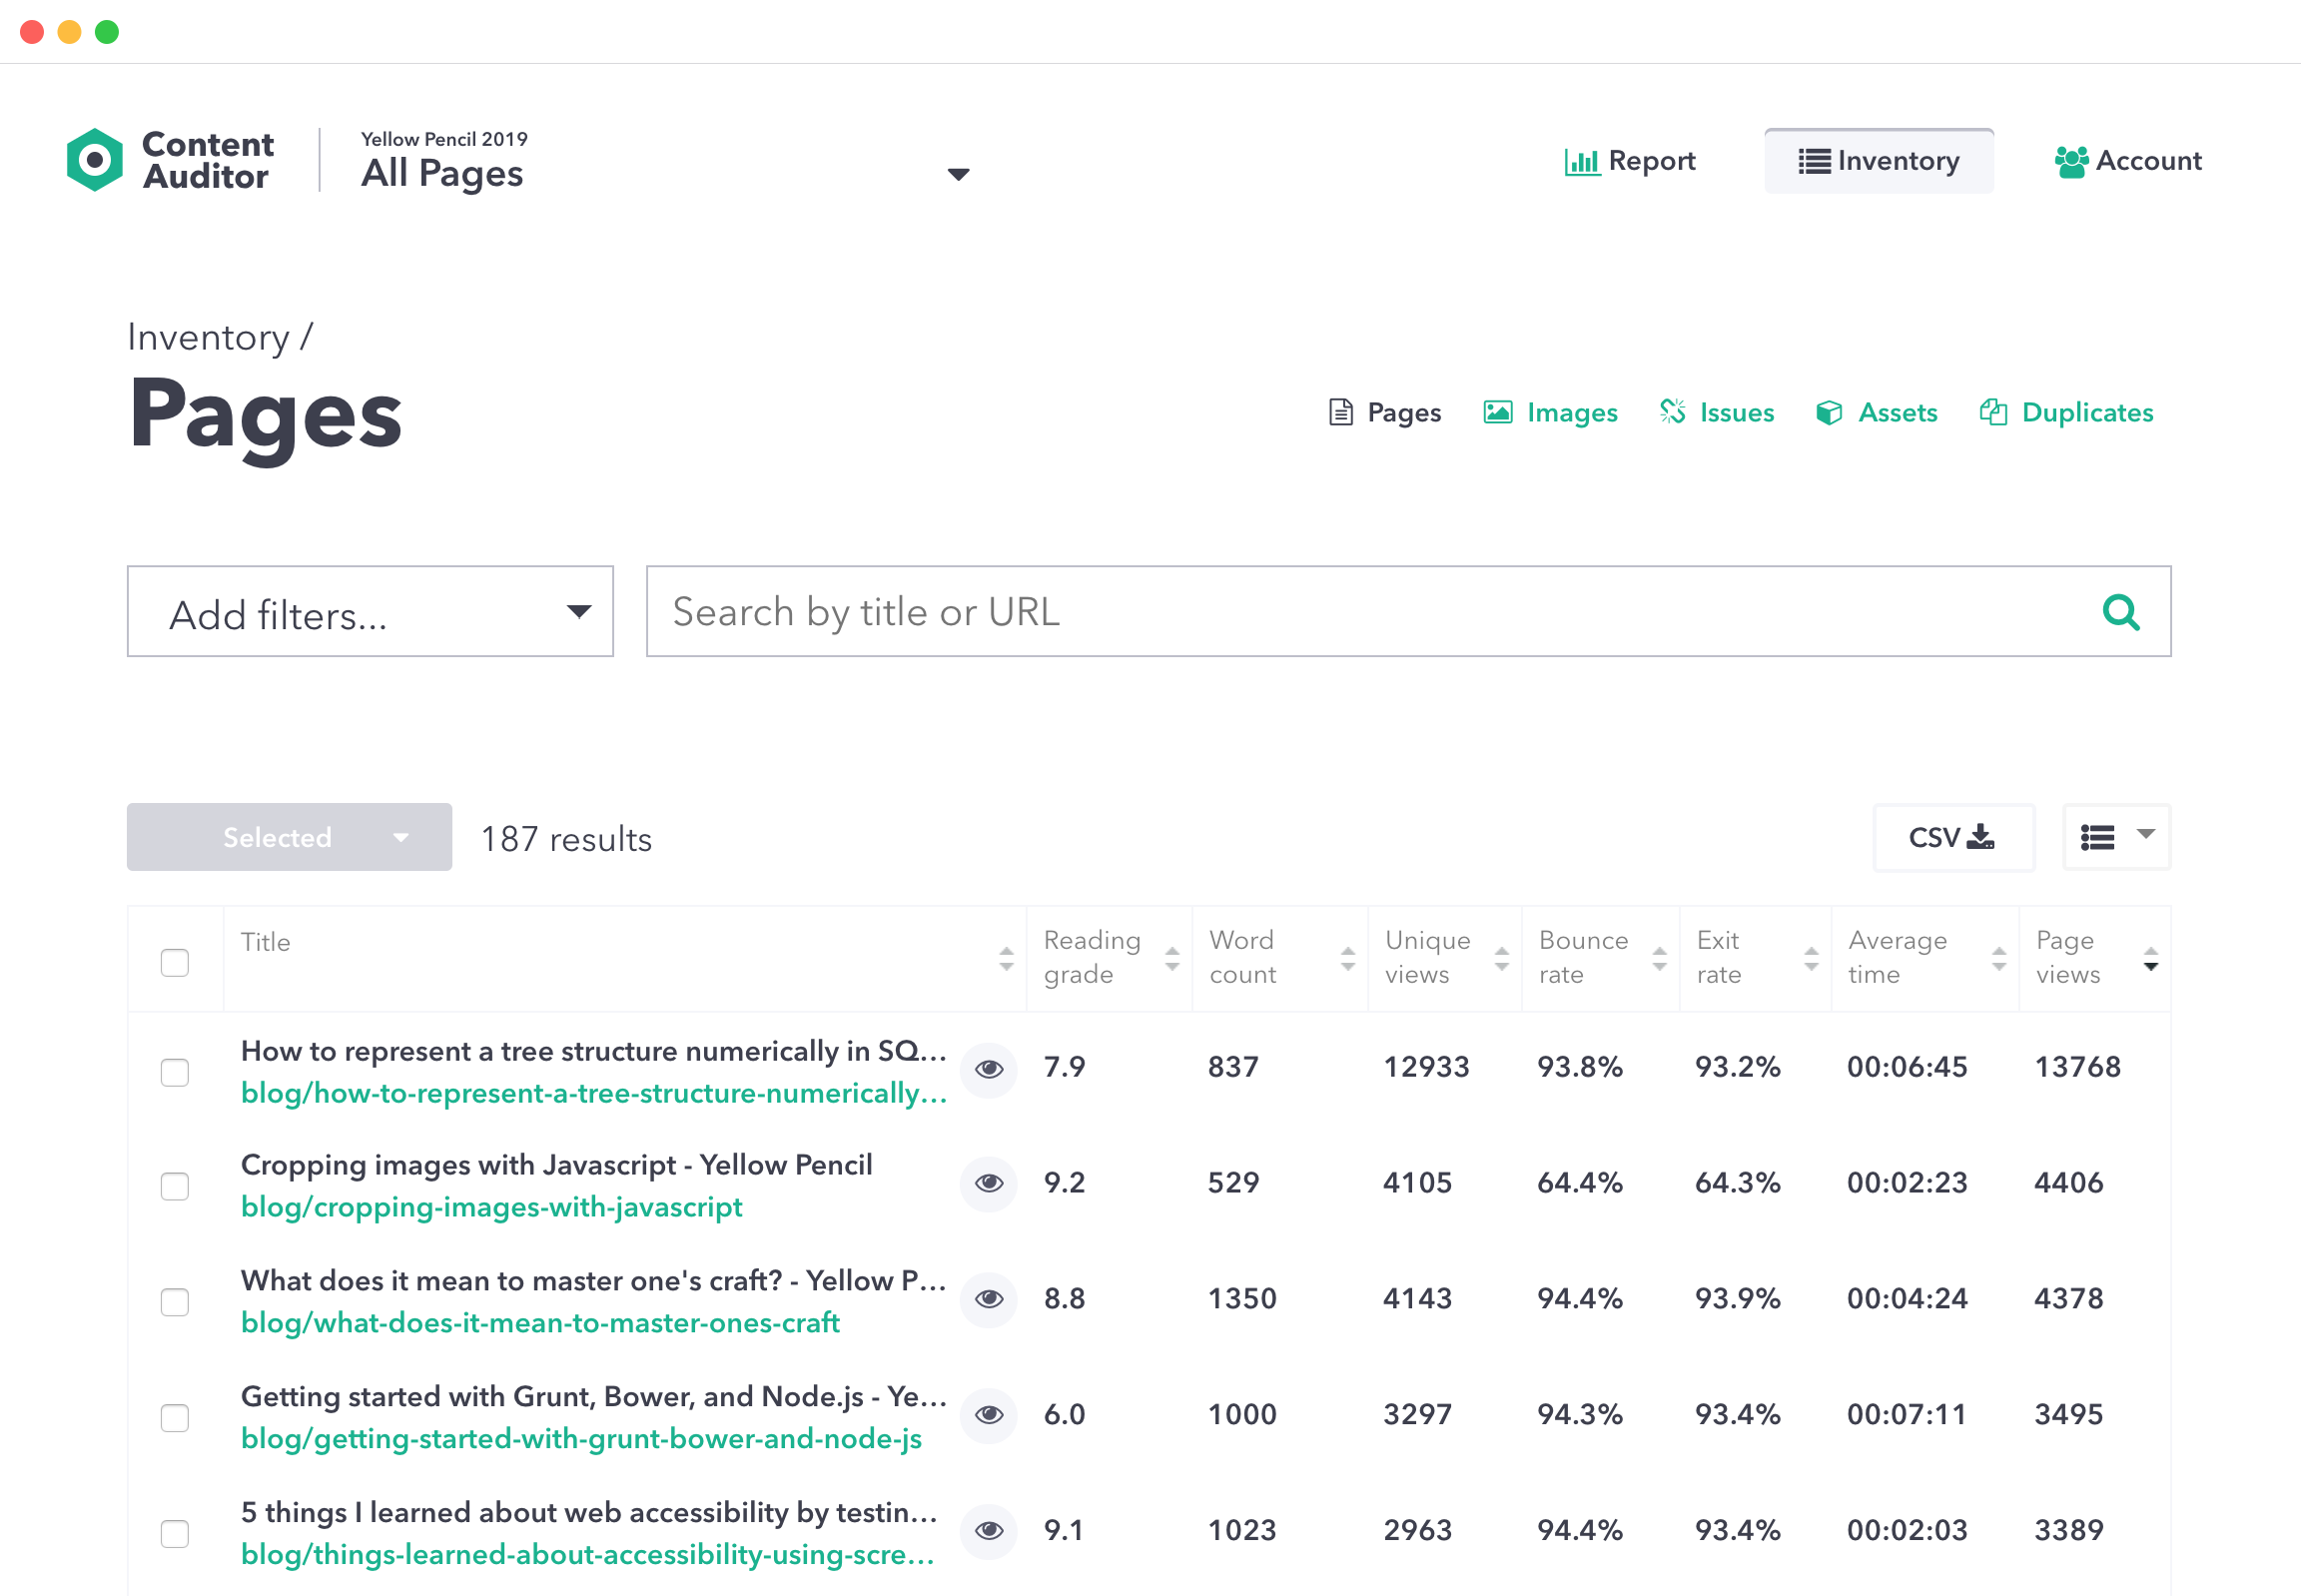The image size is (2301, 1596).
Task: Open the Issues section via its icon
Action: point(1672,412)
